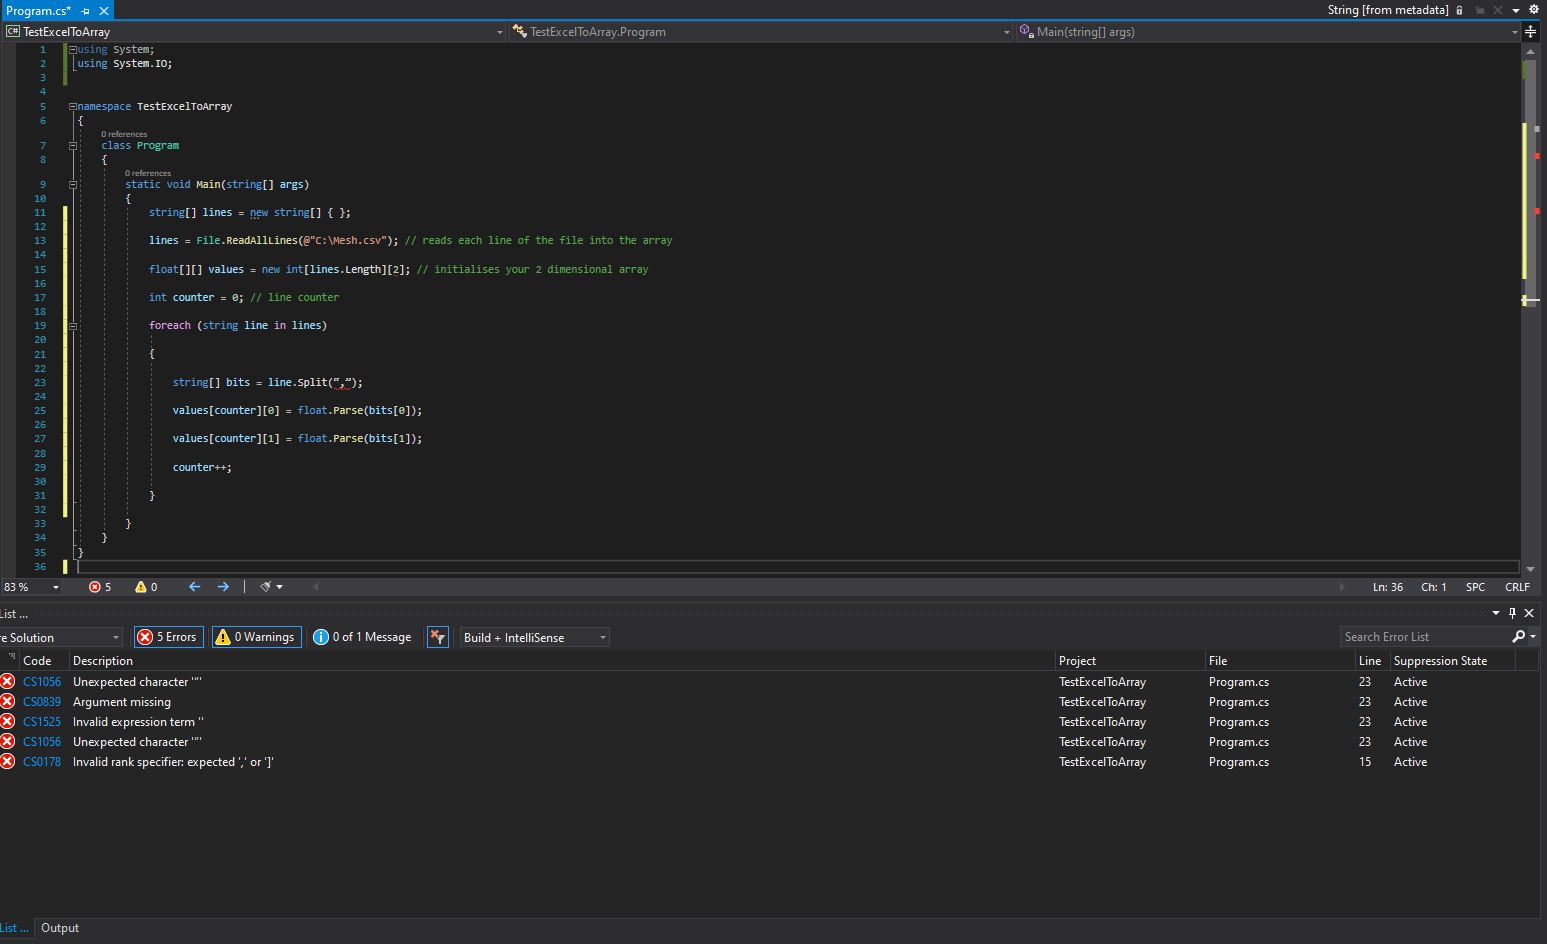
Task: Open the Build + IntelliSense dropdown
Action: click(x=534, y=637)
